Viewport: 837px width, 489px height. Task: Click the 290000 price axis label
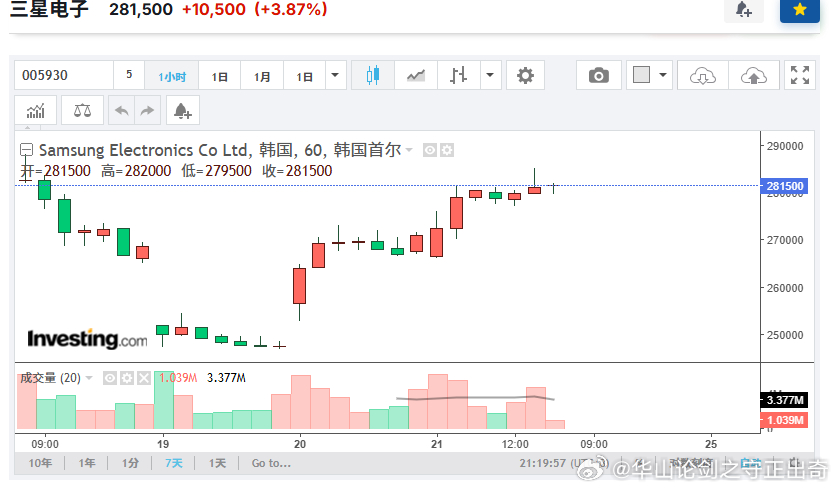[x=785, y=146]
